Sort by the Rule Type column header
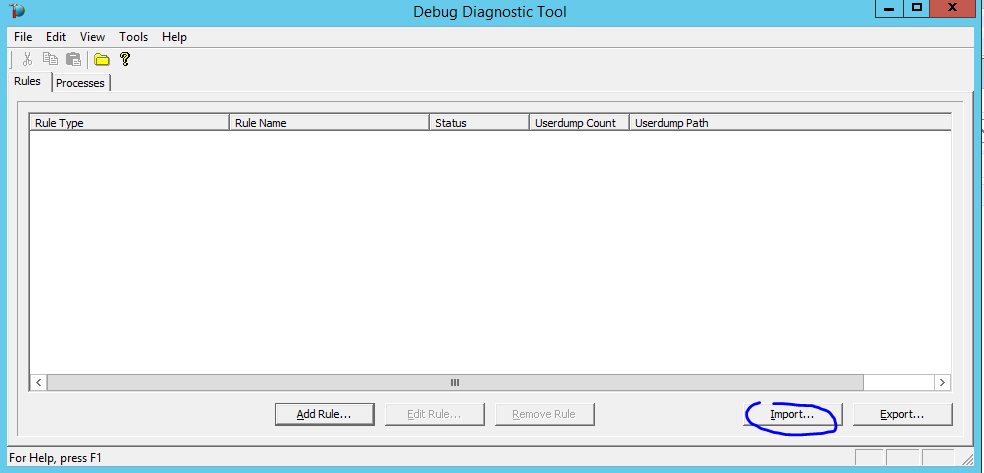984x473 pixels. point(129,123)
